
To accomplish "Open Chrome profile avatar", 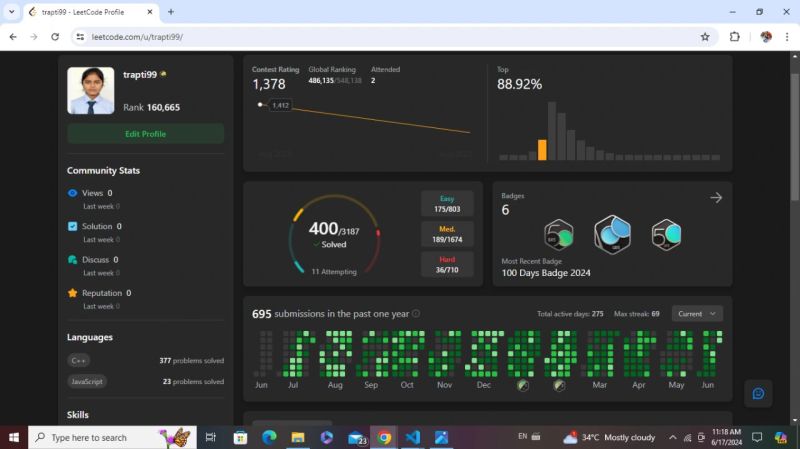I will coord(766,37).
